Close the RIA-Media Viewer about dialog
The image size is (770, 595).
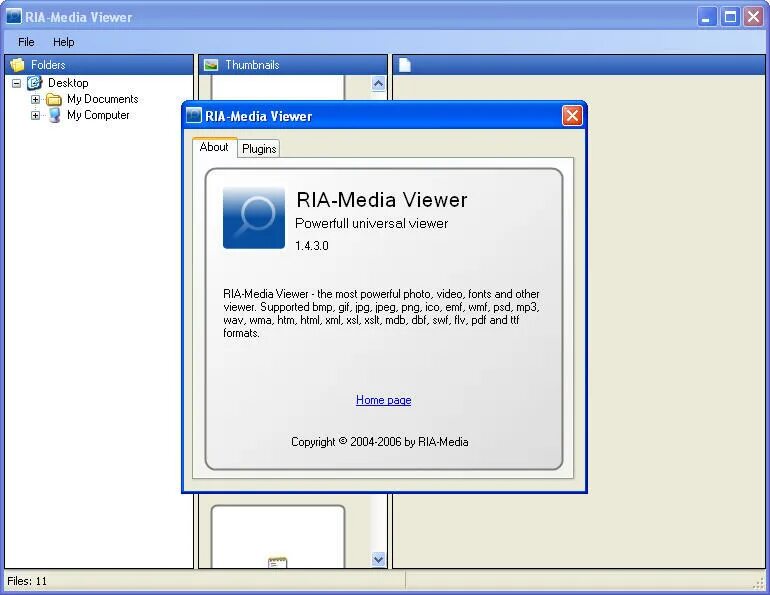click(572, 116)
